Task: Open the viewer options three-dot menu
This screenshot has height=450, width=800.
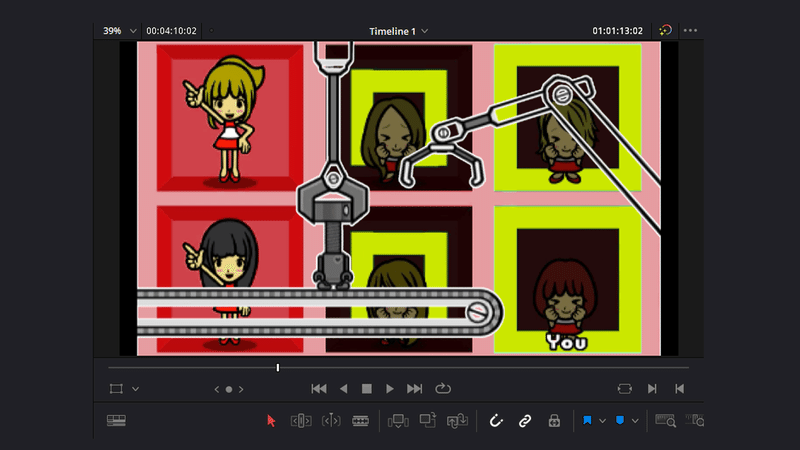Action: [x=690, y=31]
